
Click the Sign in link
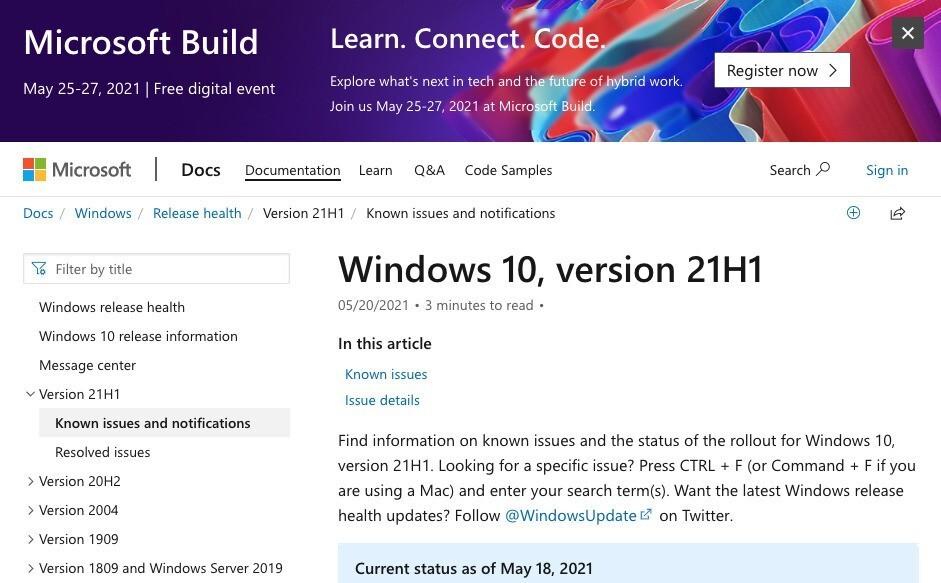(x=887, y=171)
